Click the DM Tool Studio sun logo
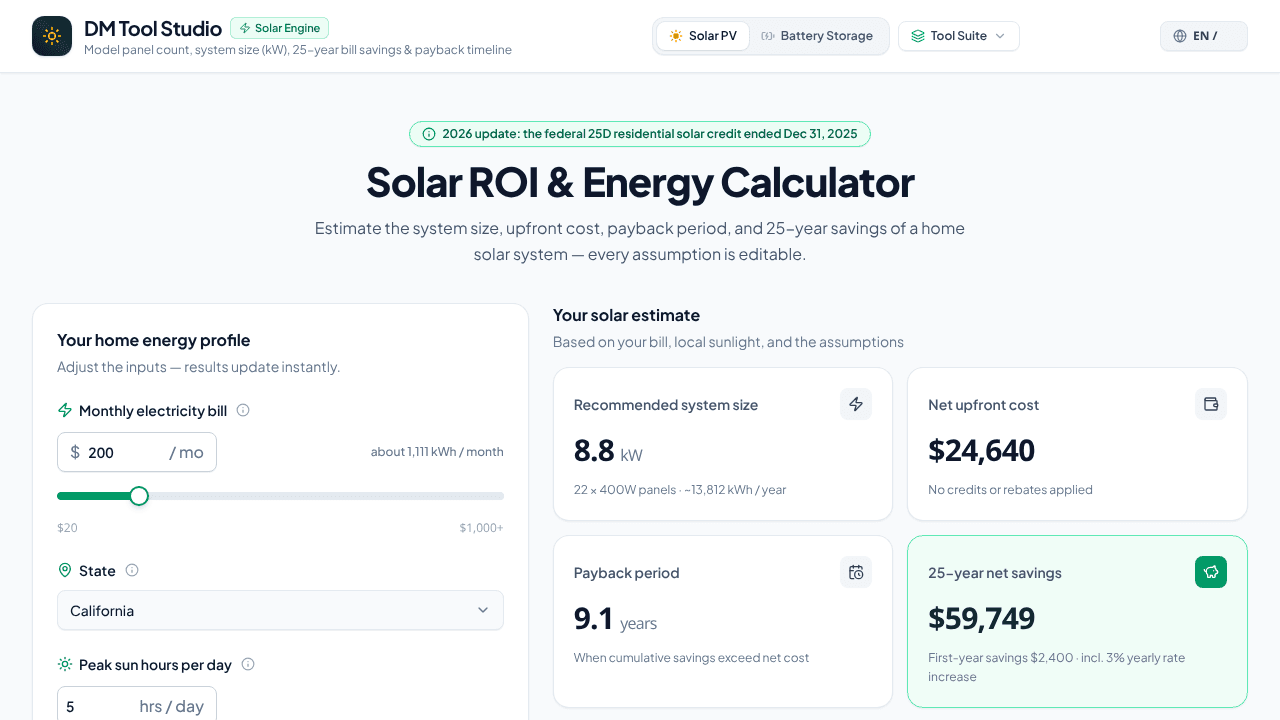 pyautogui.click(x=52, y=36)
